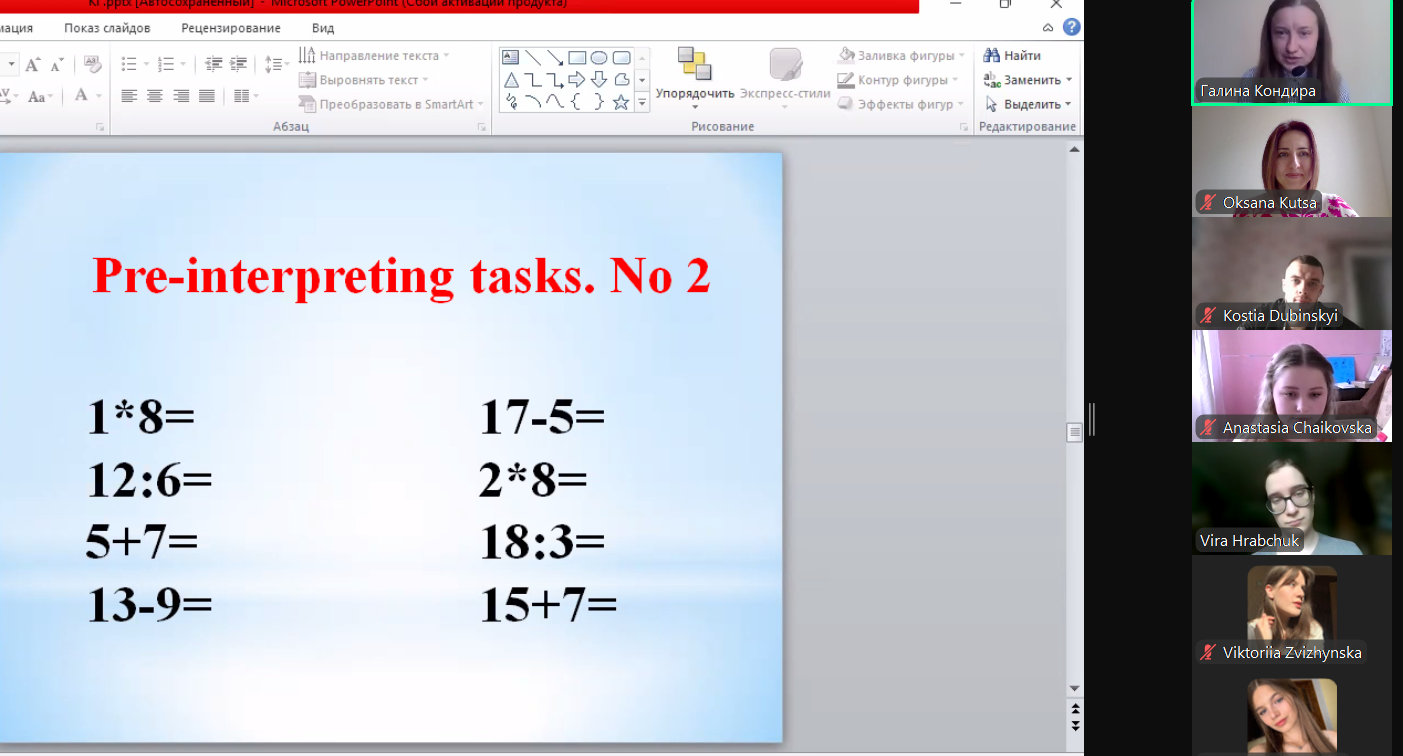Click the vertical slide scrollbar thumb

(x=1075, y=432)
